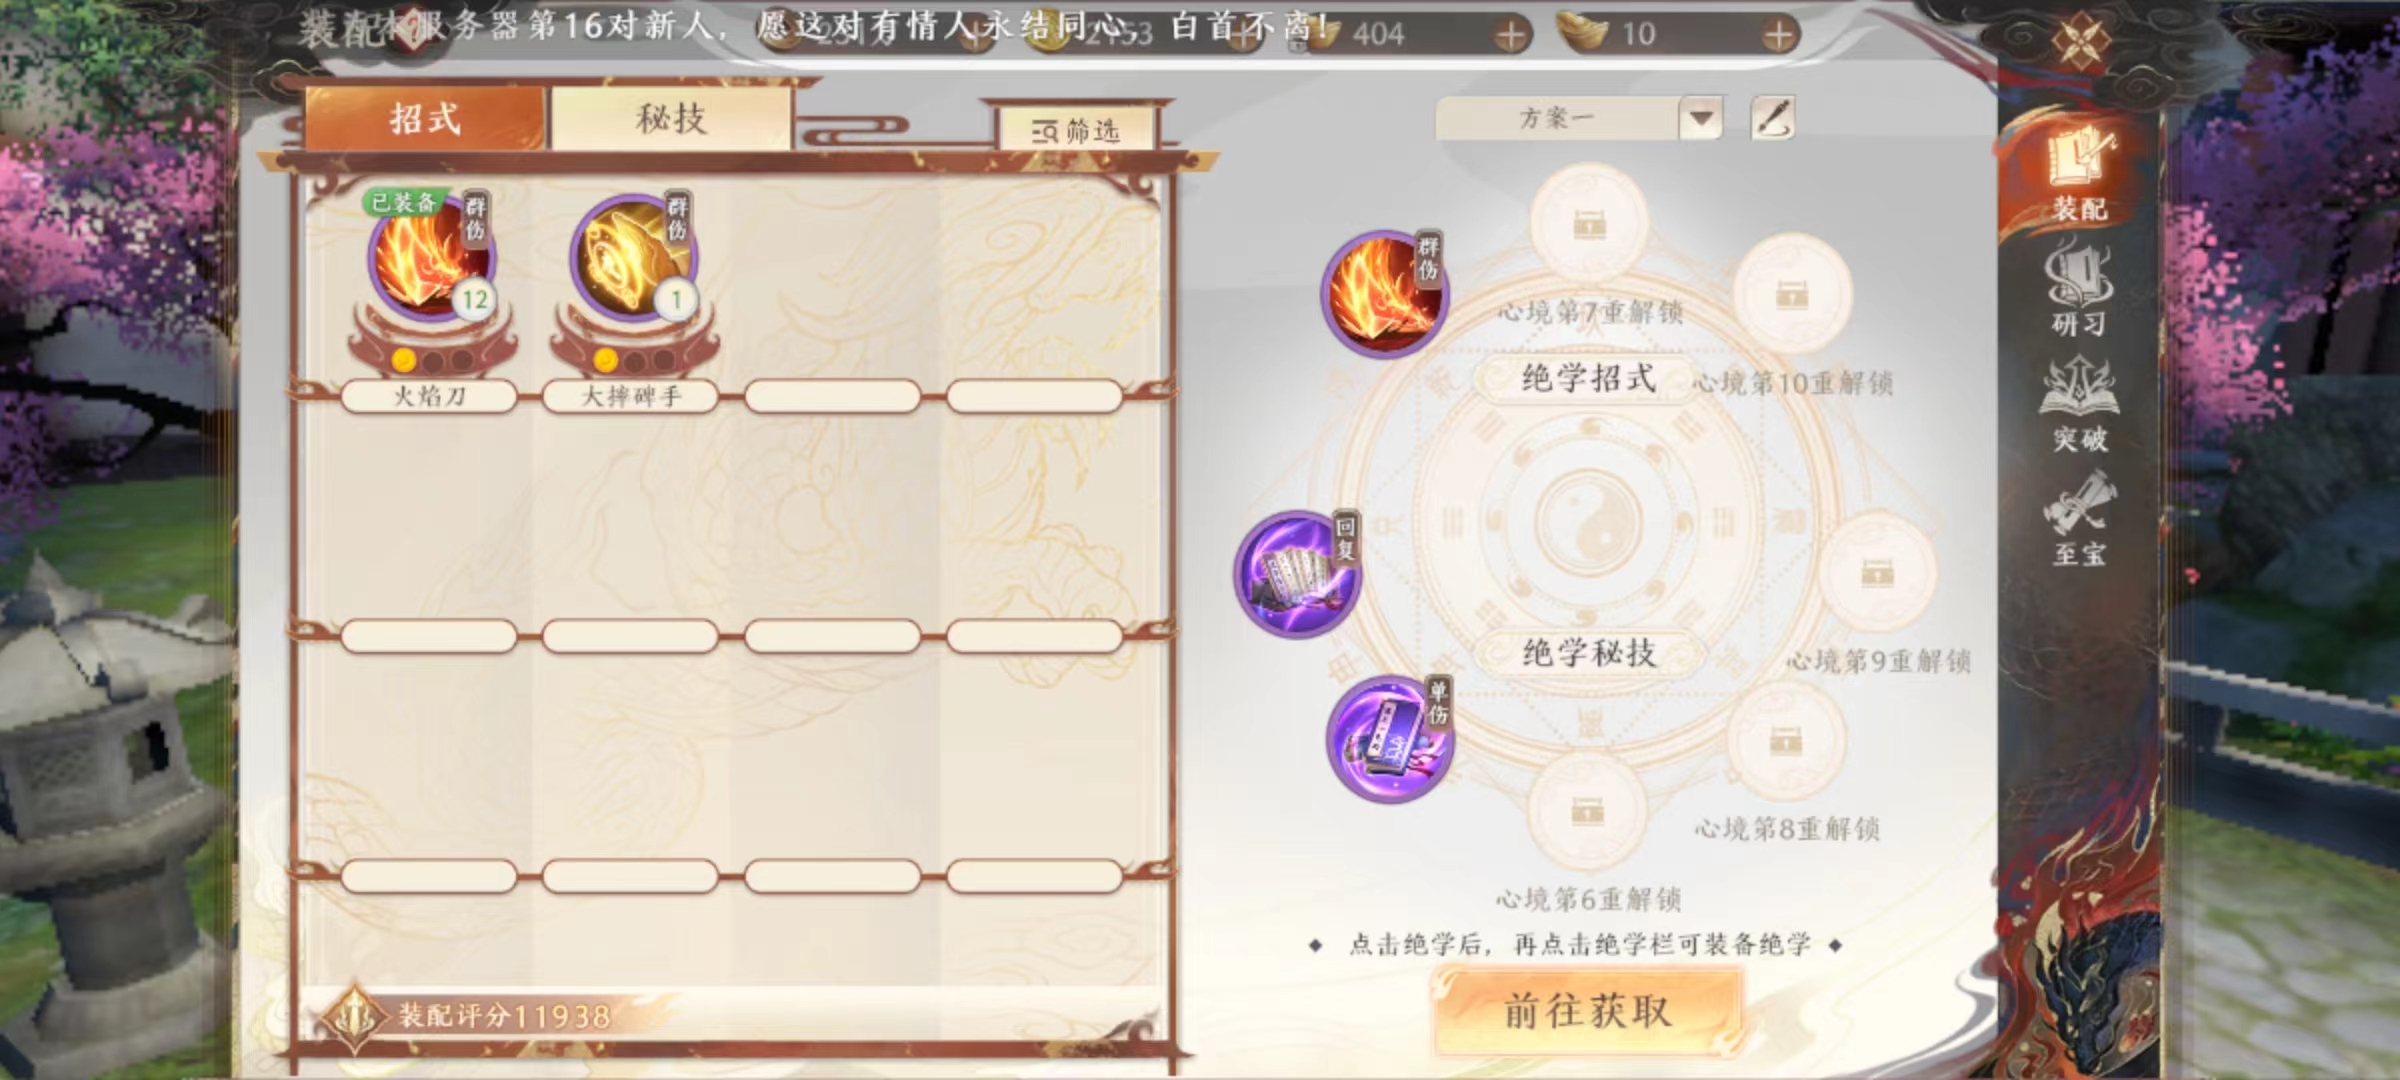Close the panel with the top-right X emblem
The image size is (2400, 1080).
[x=2081, y=40]
